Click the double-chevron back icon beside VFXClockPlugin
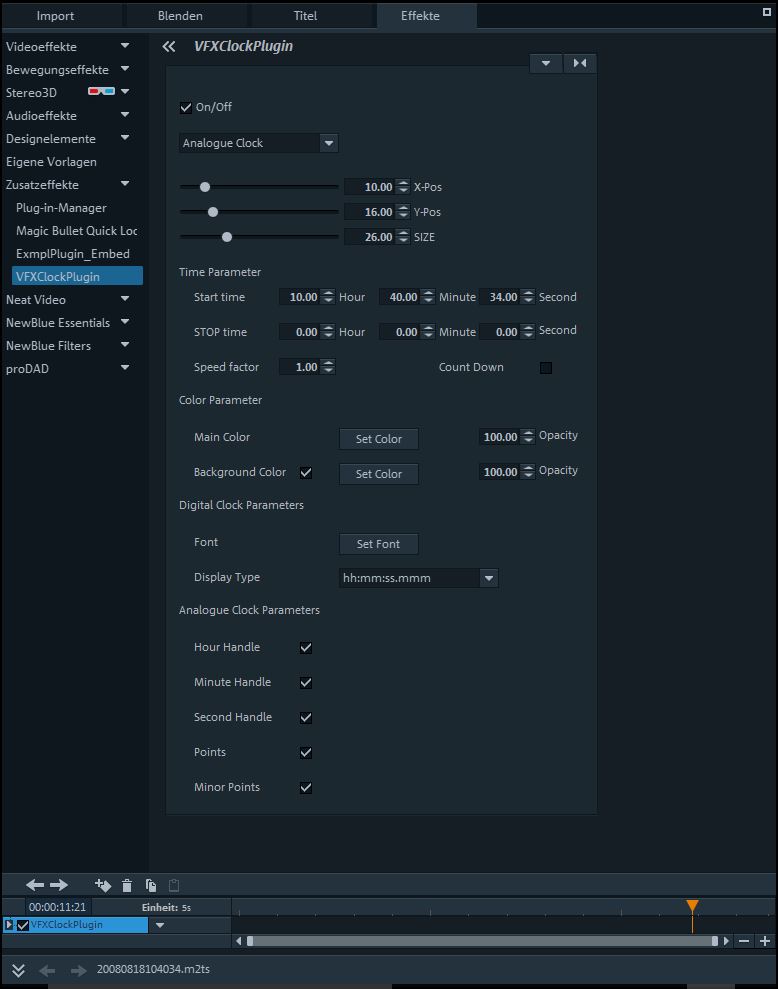Screen dimensions: 778x989 (169, 46)
